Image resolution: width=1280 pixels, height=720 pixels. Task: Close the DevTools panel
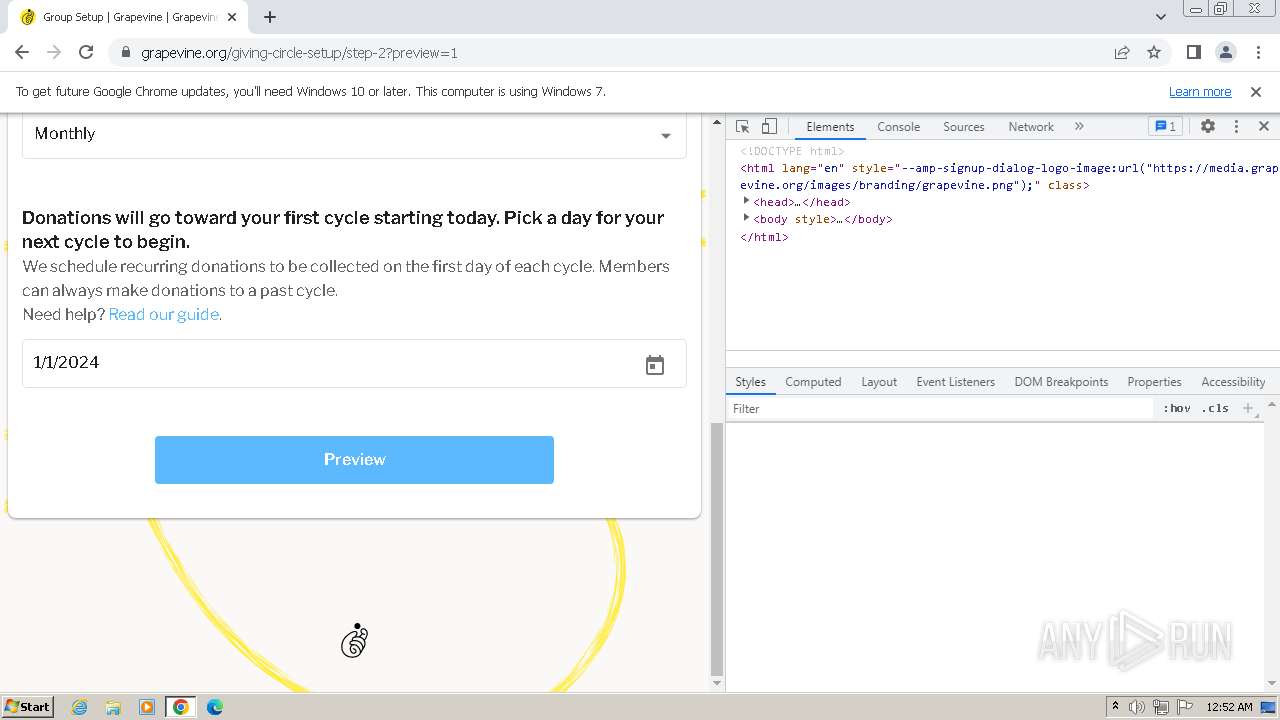pos(1264,127)
